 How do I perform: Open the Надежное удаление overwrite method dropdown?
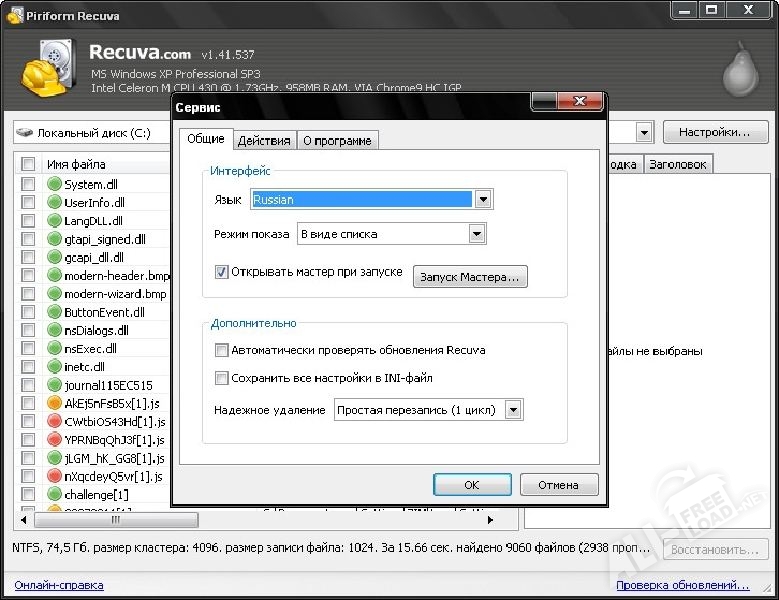click(513, 409)
